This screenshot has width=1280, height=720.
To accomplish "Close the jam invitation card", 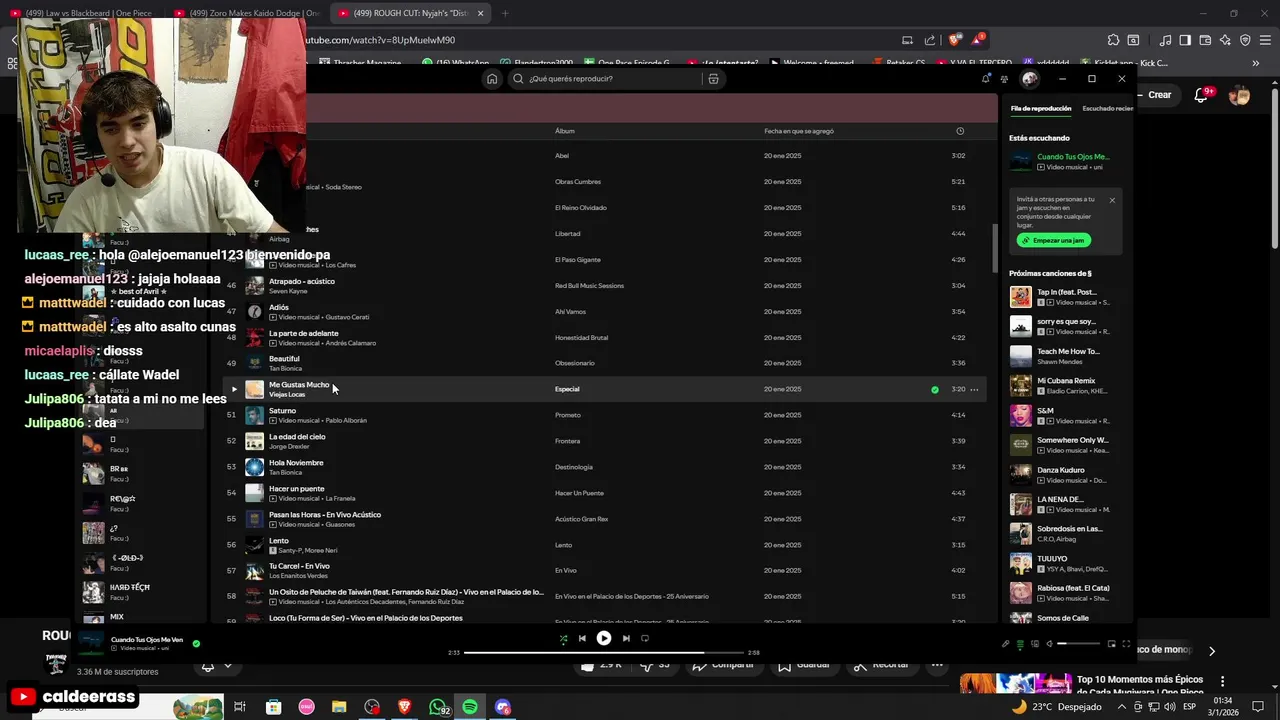I will 1112,200.
